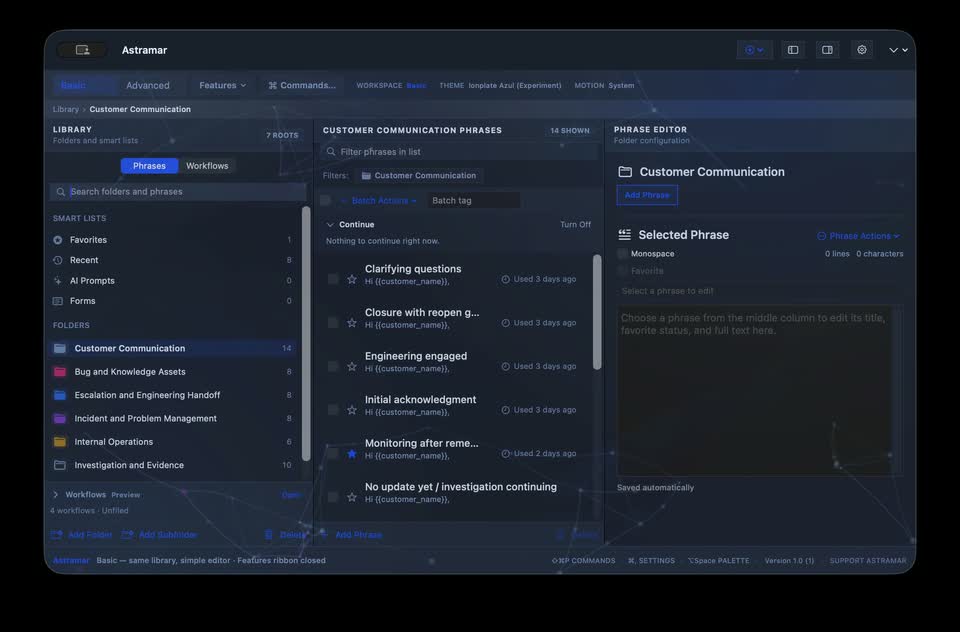Viewport: 960px width, 632px height.
Task: Check the Clarifying questions row checkbox
Action: (333, 279)
